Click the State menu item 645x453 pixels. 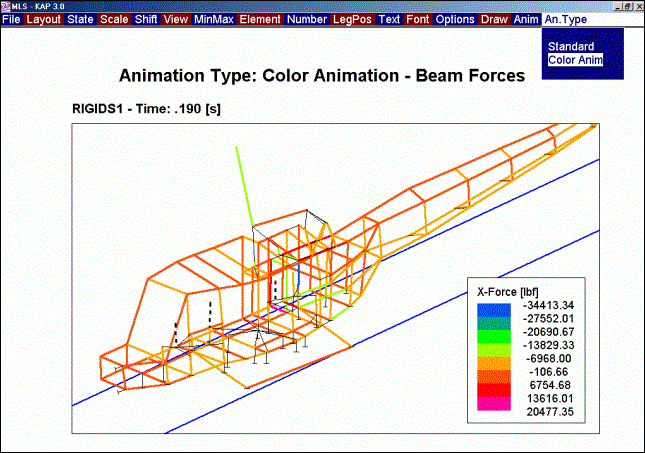(80, 19)
